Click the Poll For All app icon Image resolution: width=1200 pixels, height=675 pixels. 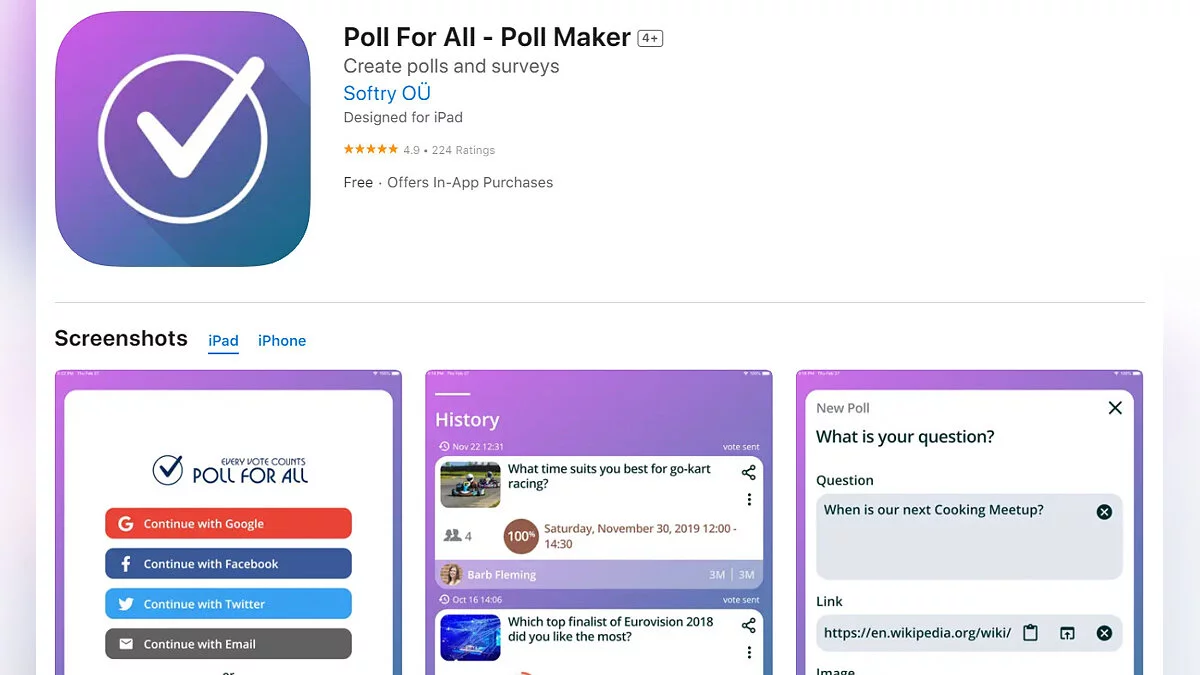coord(183,139)
